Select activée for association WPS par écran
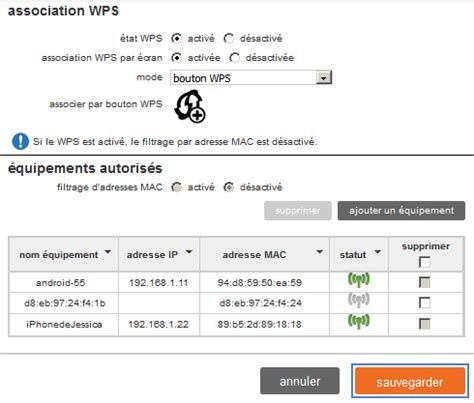Viewport: 474px width, 403px height. [176, 58]
